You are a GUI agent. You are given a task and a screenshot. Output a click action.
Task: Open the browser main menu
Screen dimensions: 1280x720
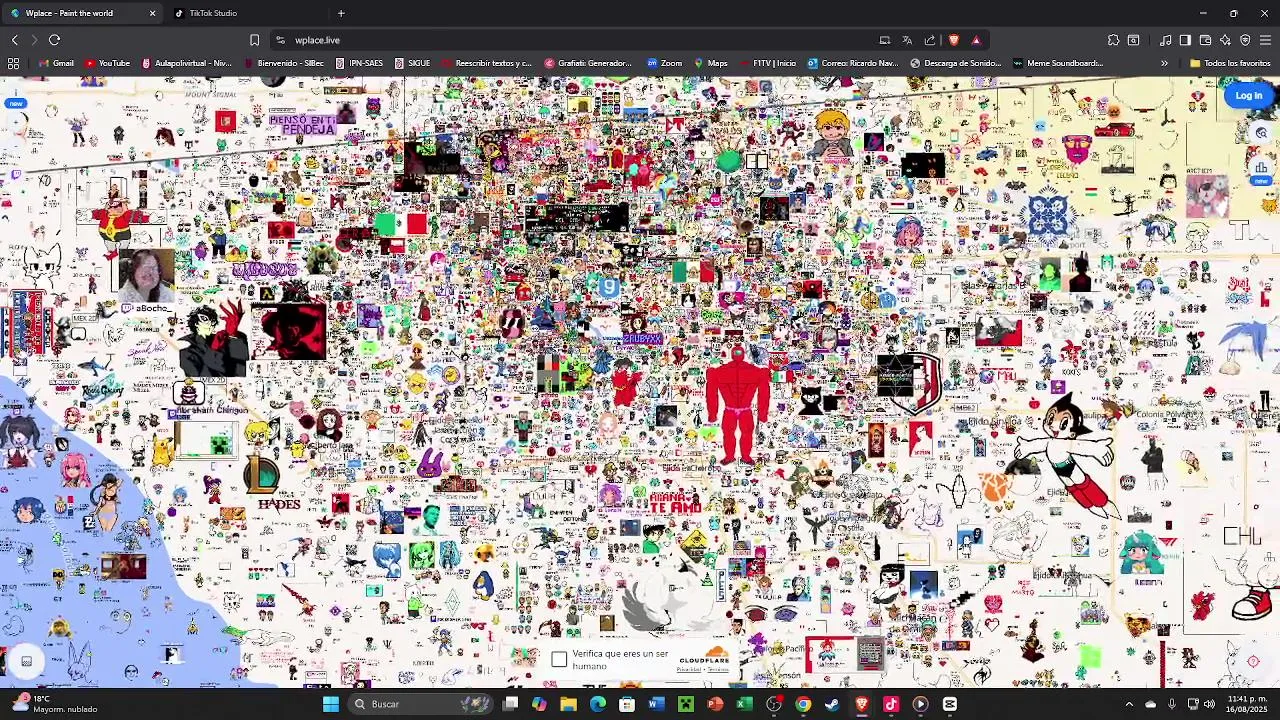(1265, 40)
